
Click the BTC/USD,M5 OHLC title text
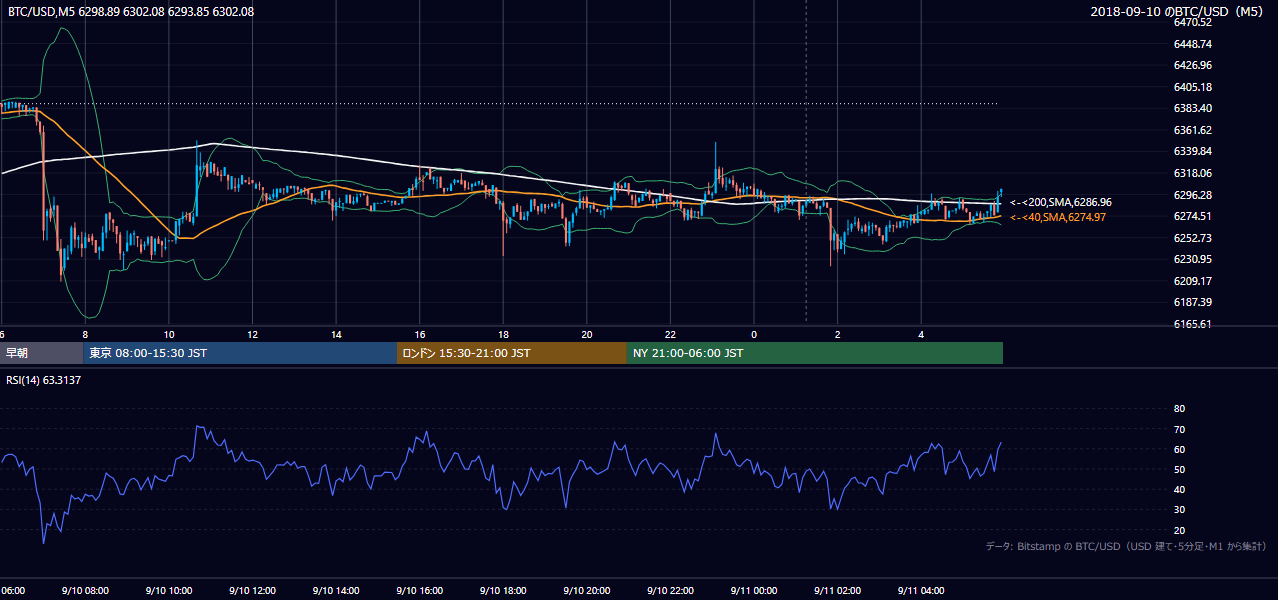click(x=131, y=11)
